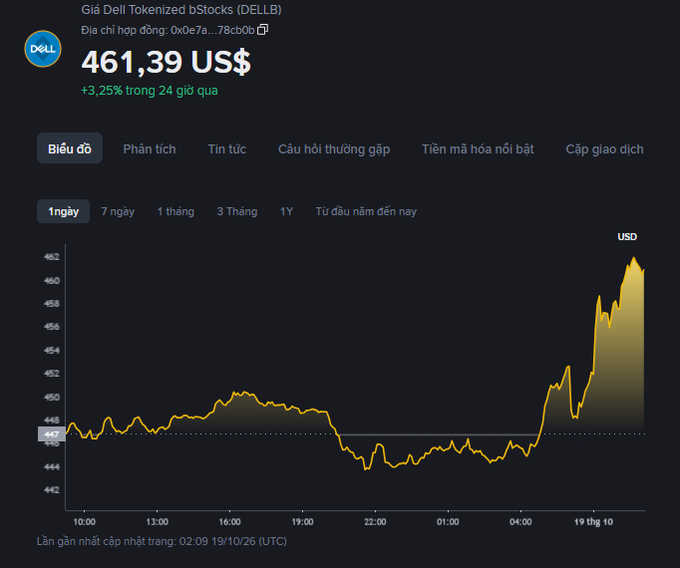Select the 7 ngày time range
The width and height of the screenshot is (680, 568).
118,211
